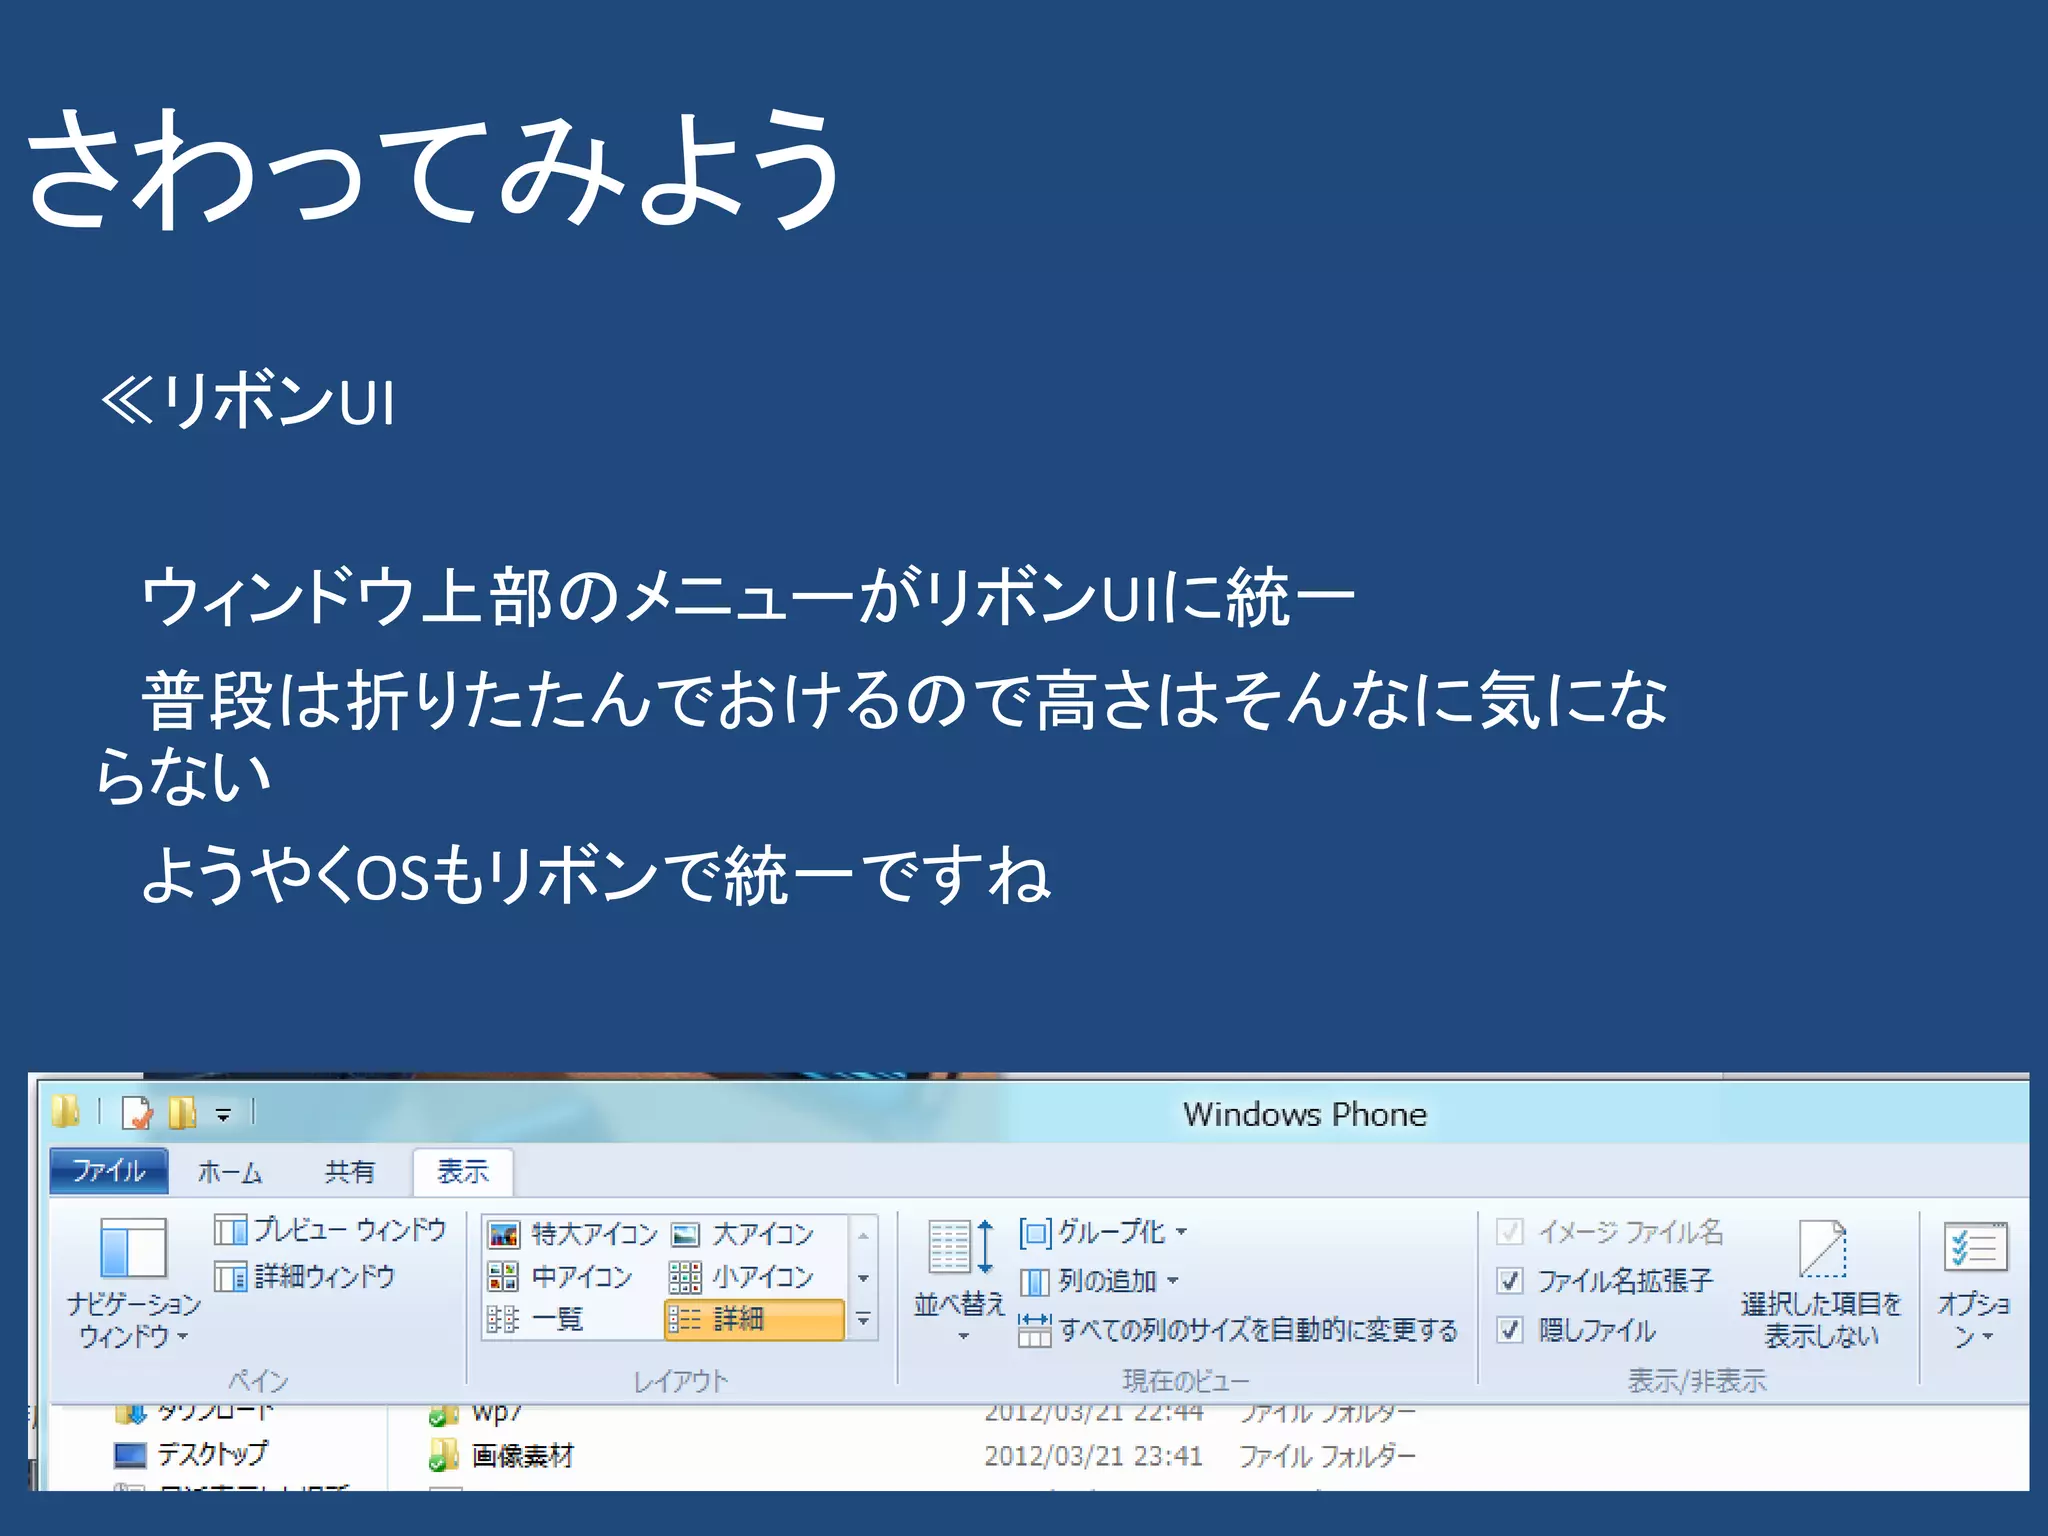The image size is (2048, 1536).
Task: Click Properties icon in Quick Access Toolbar
Action: 137,1113
